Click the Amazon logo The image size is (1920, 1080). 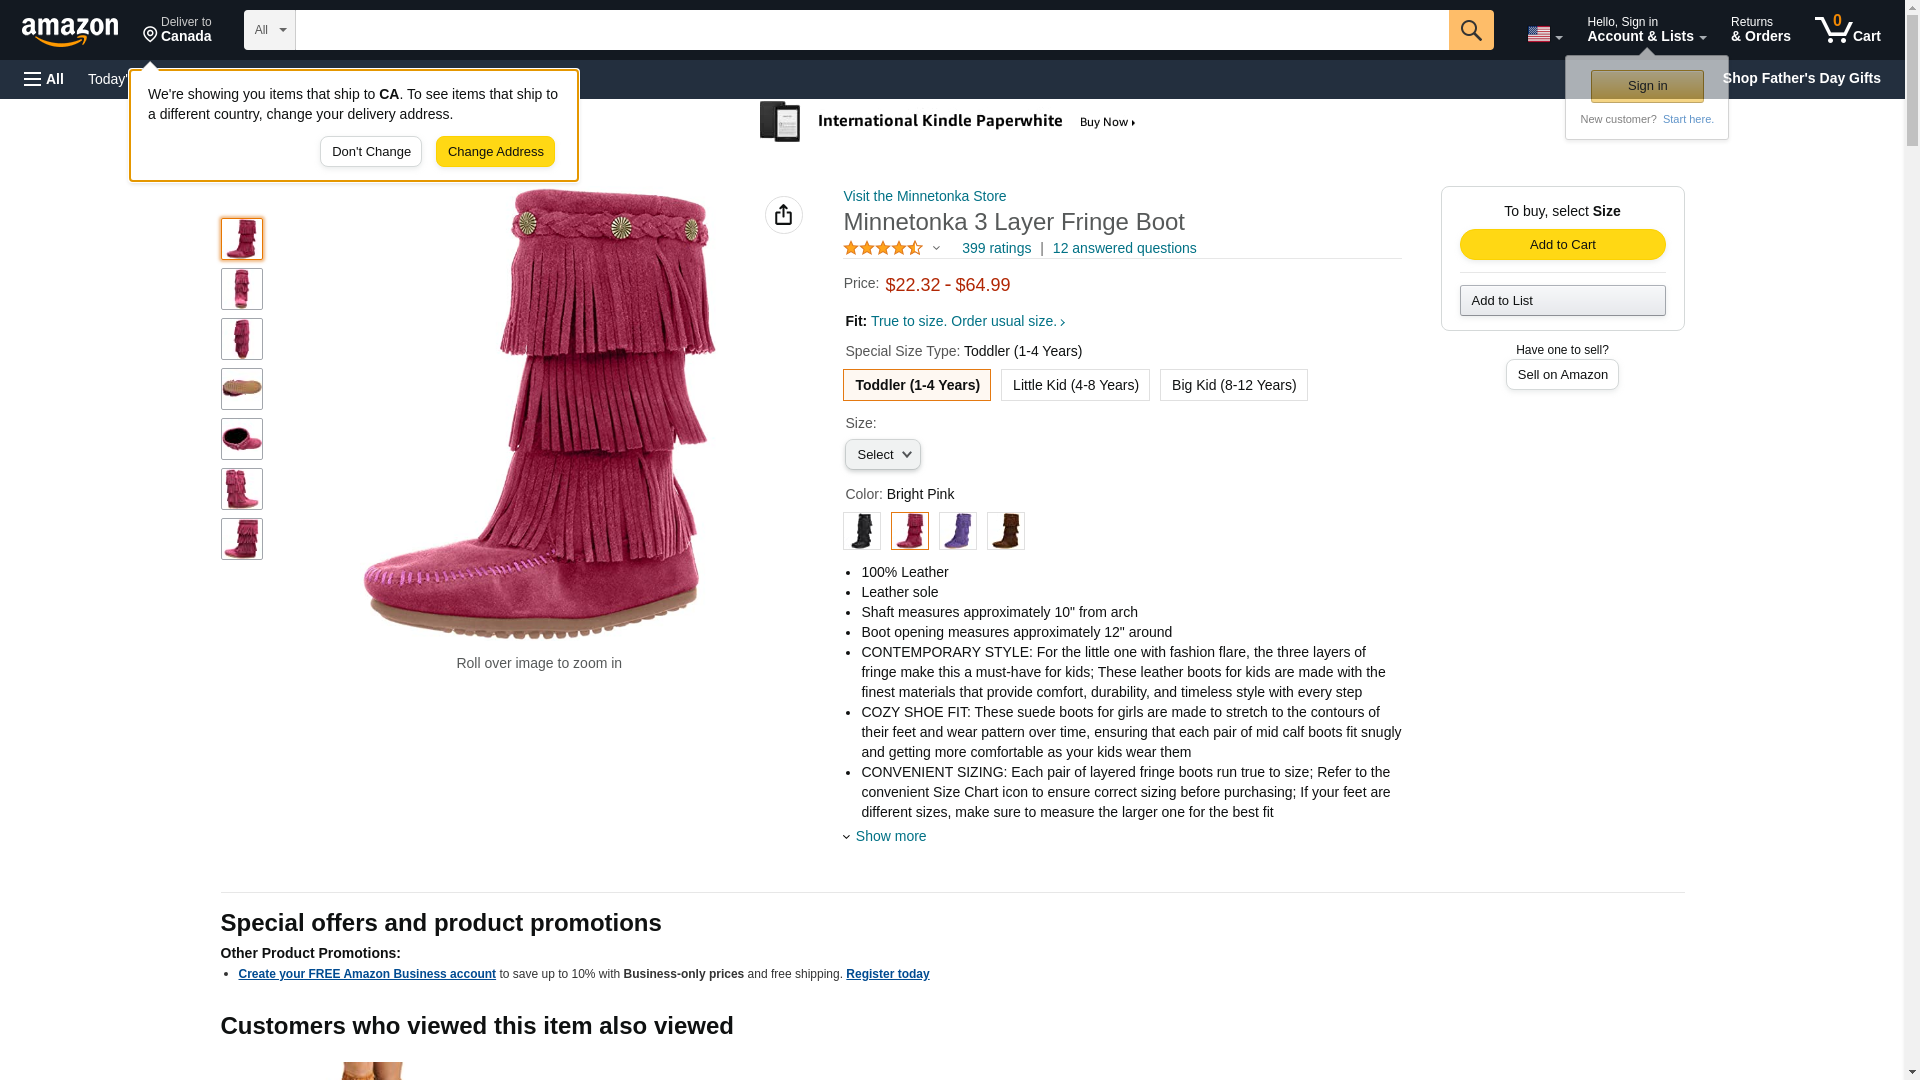click(x=70, y=31)
